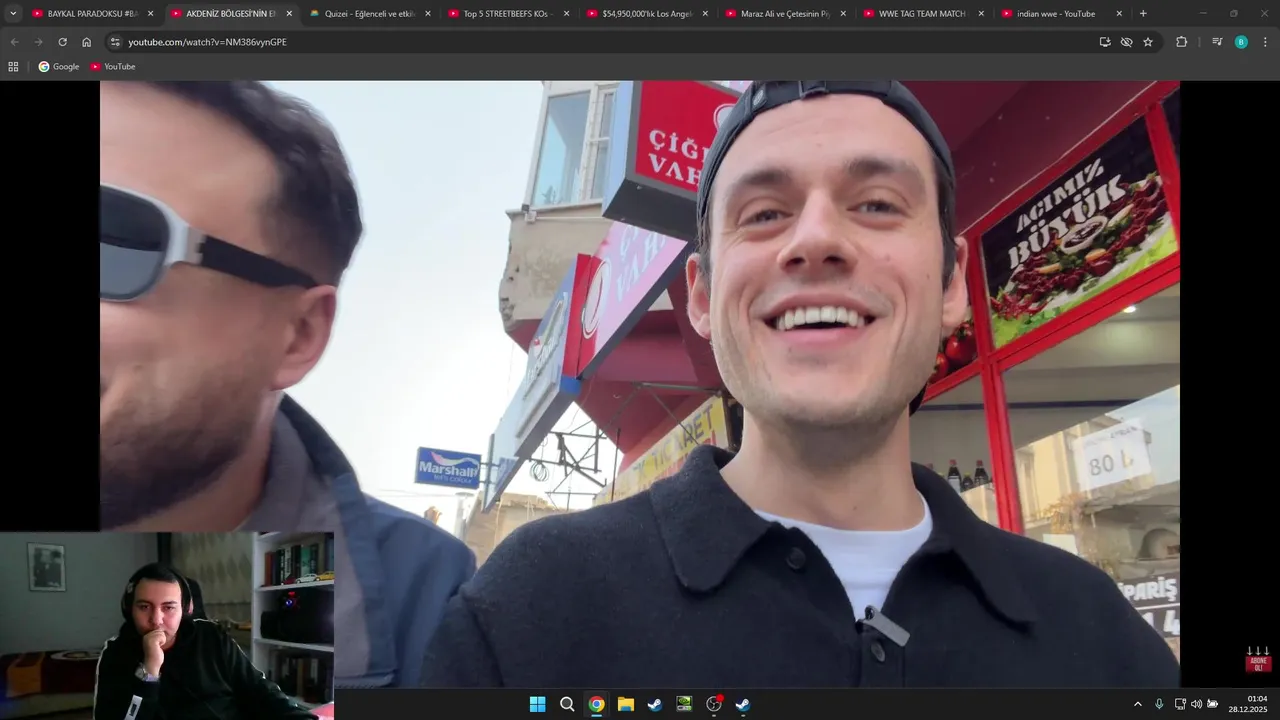Open Windows Search on the taskbar

tap(567, 704)
